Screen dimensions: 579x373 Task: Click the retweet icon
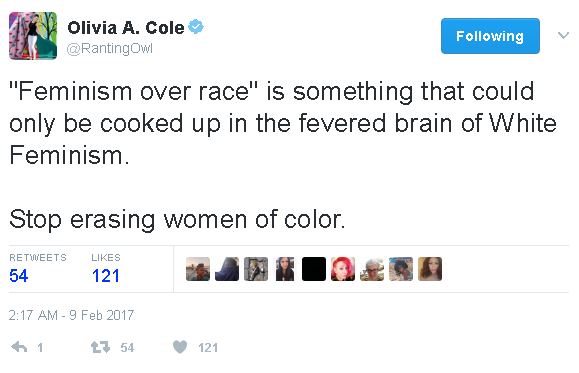point(100,347)
